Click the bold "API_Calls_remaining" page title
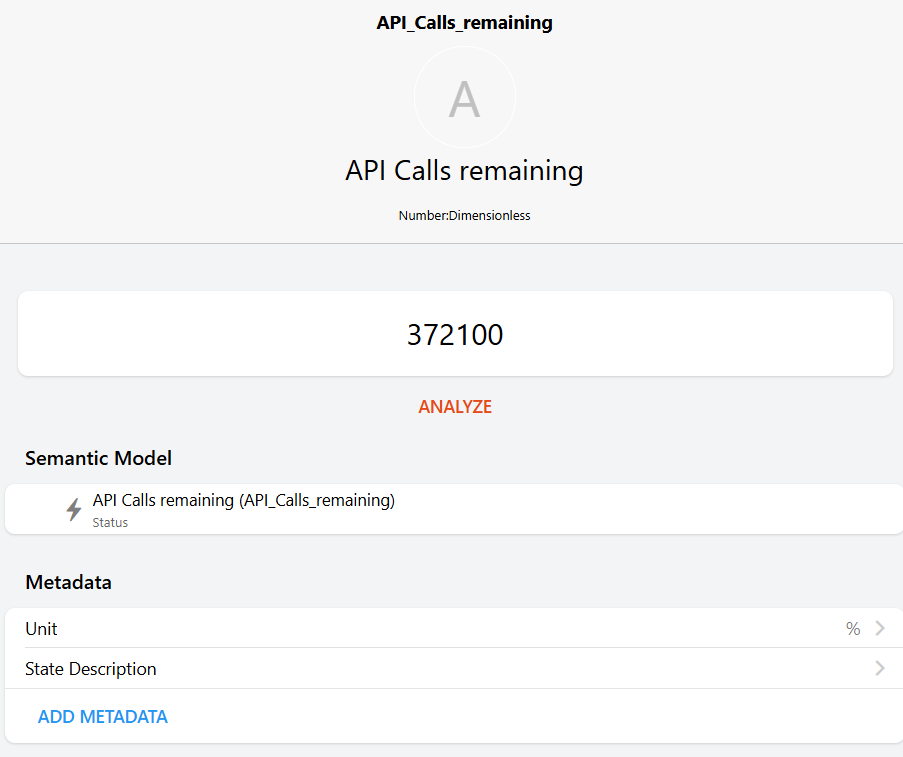Screen dimensions: 903x757 [x=464, y=23]
